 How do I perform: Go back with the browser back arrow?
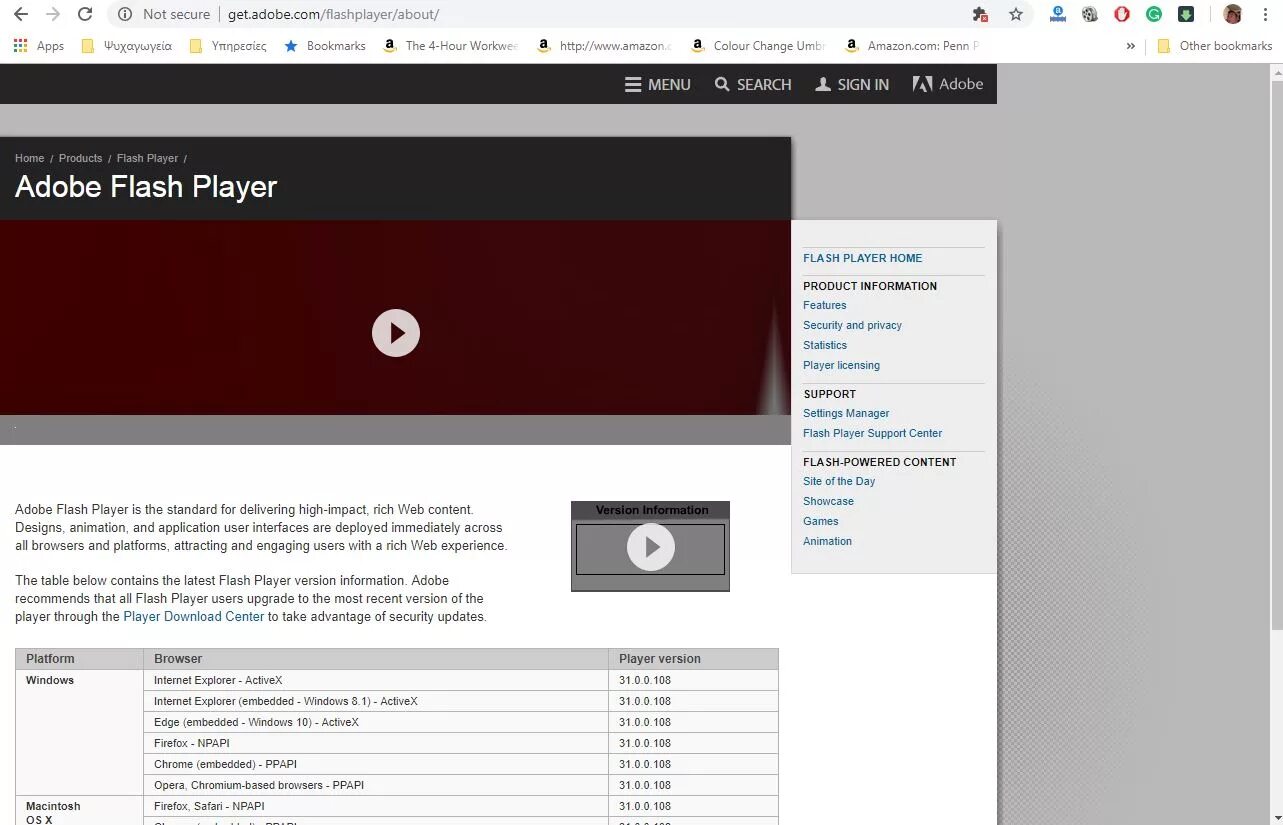click(20, 14)
